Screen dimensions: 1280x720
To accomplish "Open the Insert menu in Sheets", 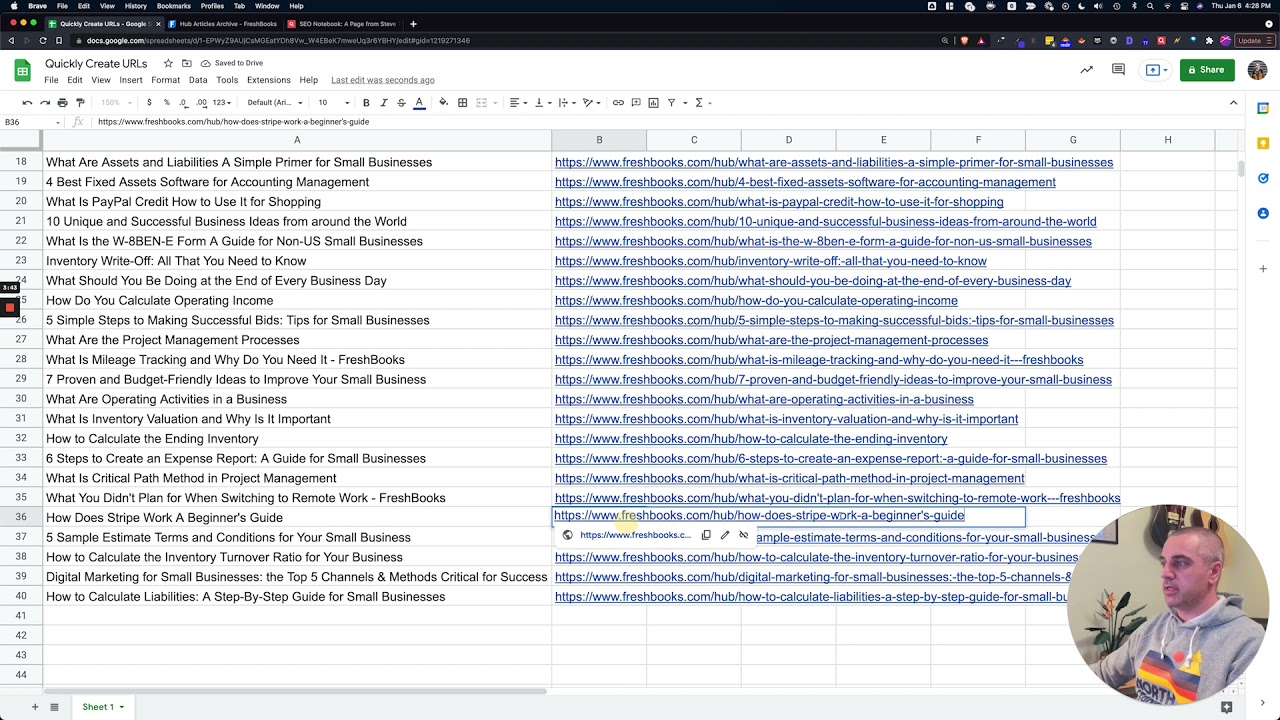I will coord(131,80).
